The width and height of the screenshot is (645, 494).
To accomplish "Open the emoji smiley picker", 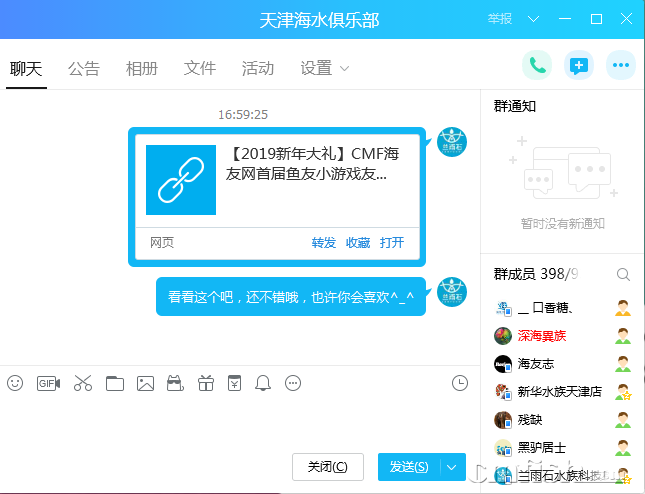I will (15, 383).
